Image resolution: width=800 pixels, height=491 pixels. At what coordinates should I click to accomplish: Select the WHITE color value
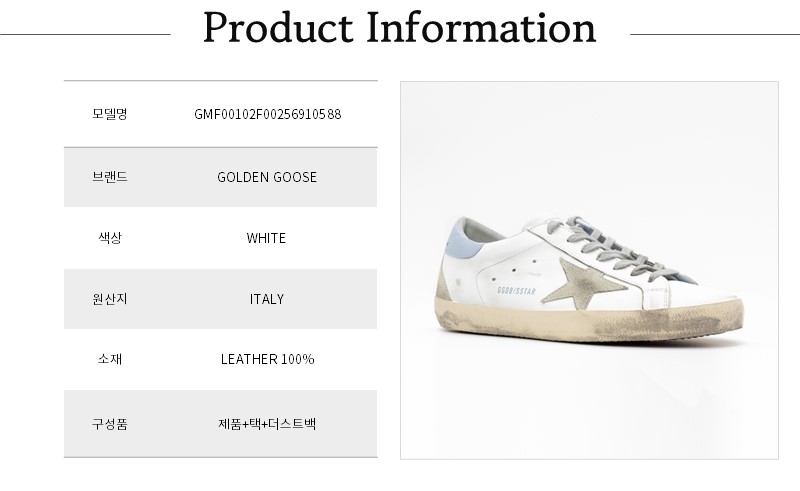(267, 238)
